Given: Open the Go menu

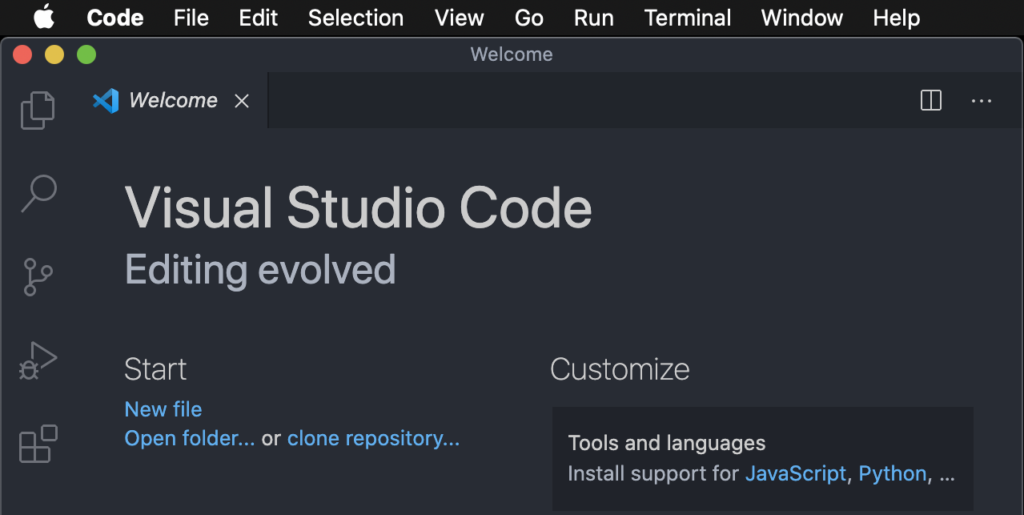Looking at the screenshot, I should click(528, 18).
